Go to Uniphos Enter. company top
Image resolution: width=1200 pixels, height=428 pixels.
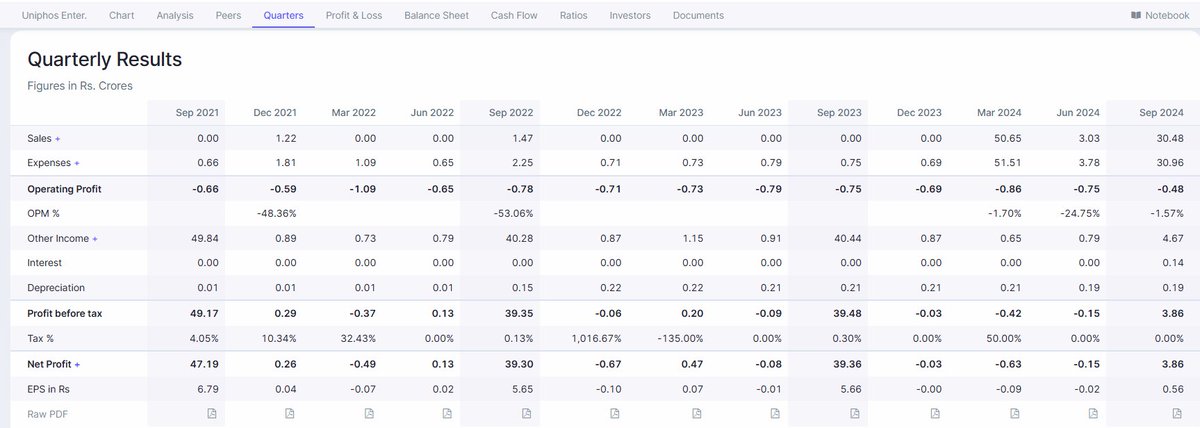(54, 16)
